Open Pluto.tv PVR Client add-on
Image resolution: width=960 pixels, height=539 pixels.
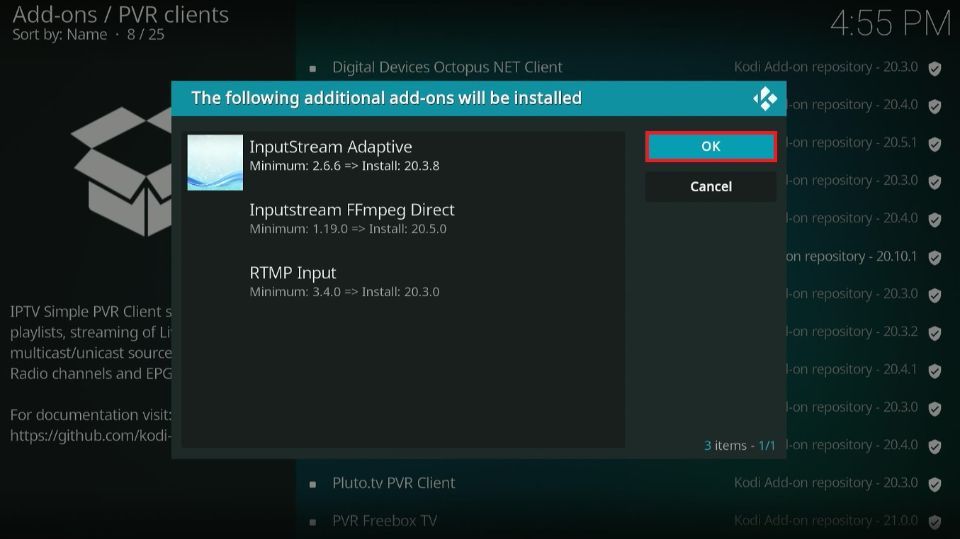coord(394,483)
